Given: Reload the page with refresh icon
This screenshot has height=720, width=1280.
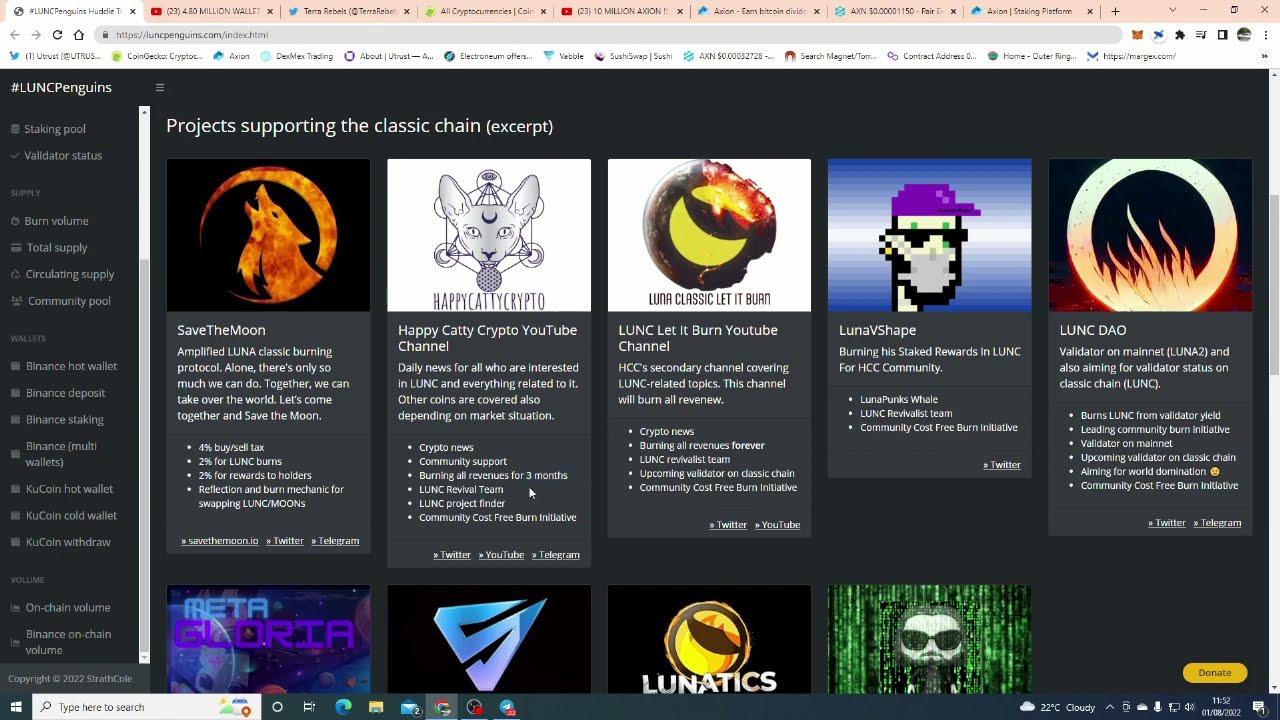Looking at the screenshot, I should (x=57, y=34).
